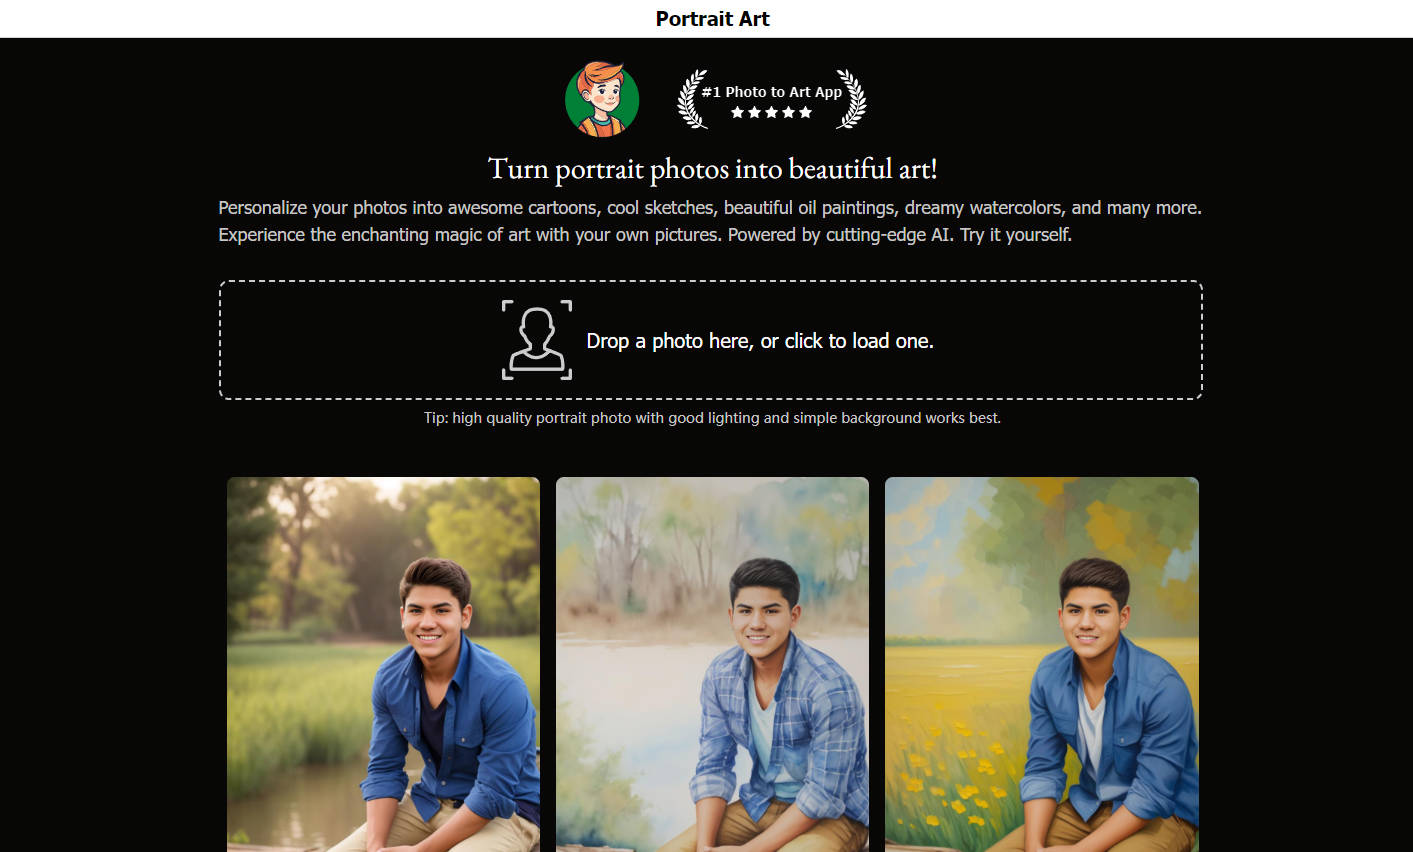Click the cartoon boy avatar logo
Viewport: 1413px width, 852px height.
(602, 99)
